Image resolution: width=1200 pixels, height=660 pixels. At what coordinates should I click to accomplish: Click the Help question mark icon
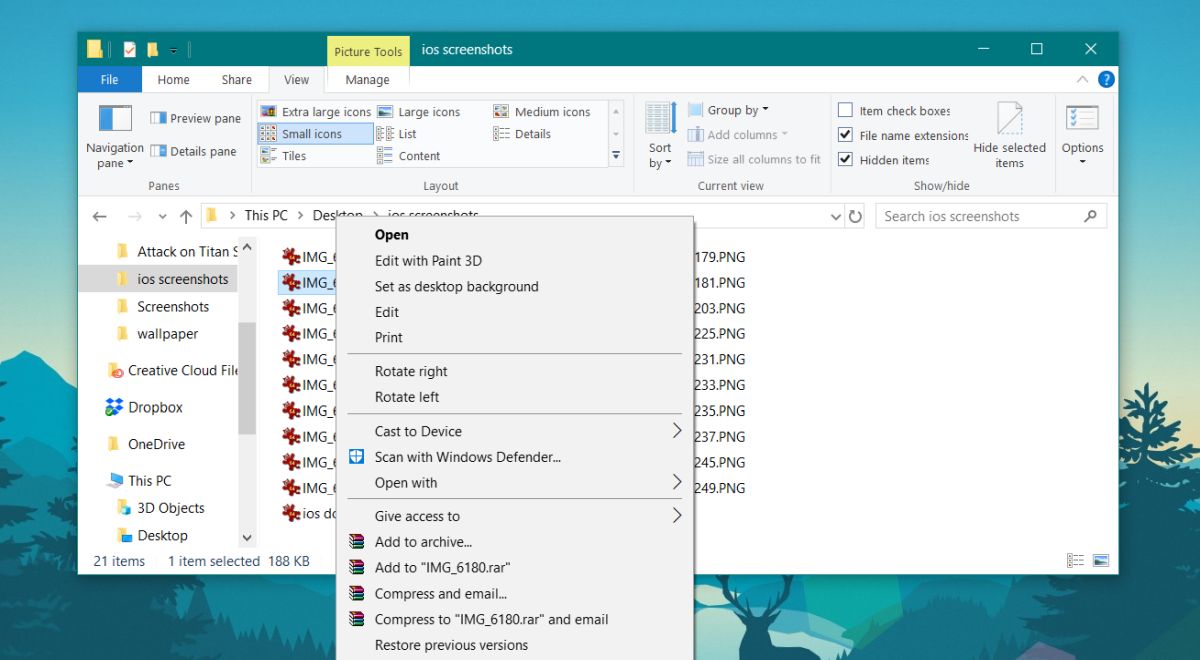coord(1106,79)
